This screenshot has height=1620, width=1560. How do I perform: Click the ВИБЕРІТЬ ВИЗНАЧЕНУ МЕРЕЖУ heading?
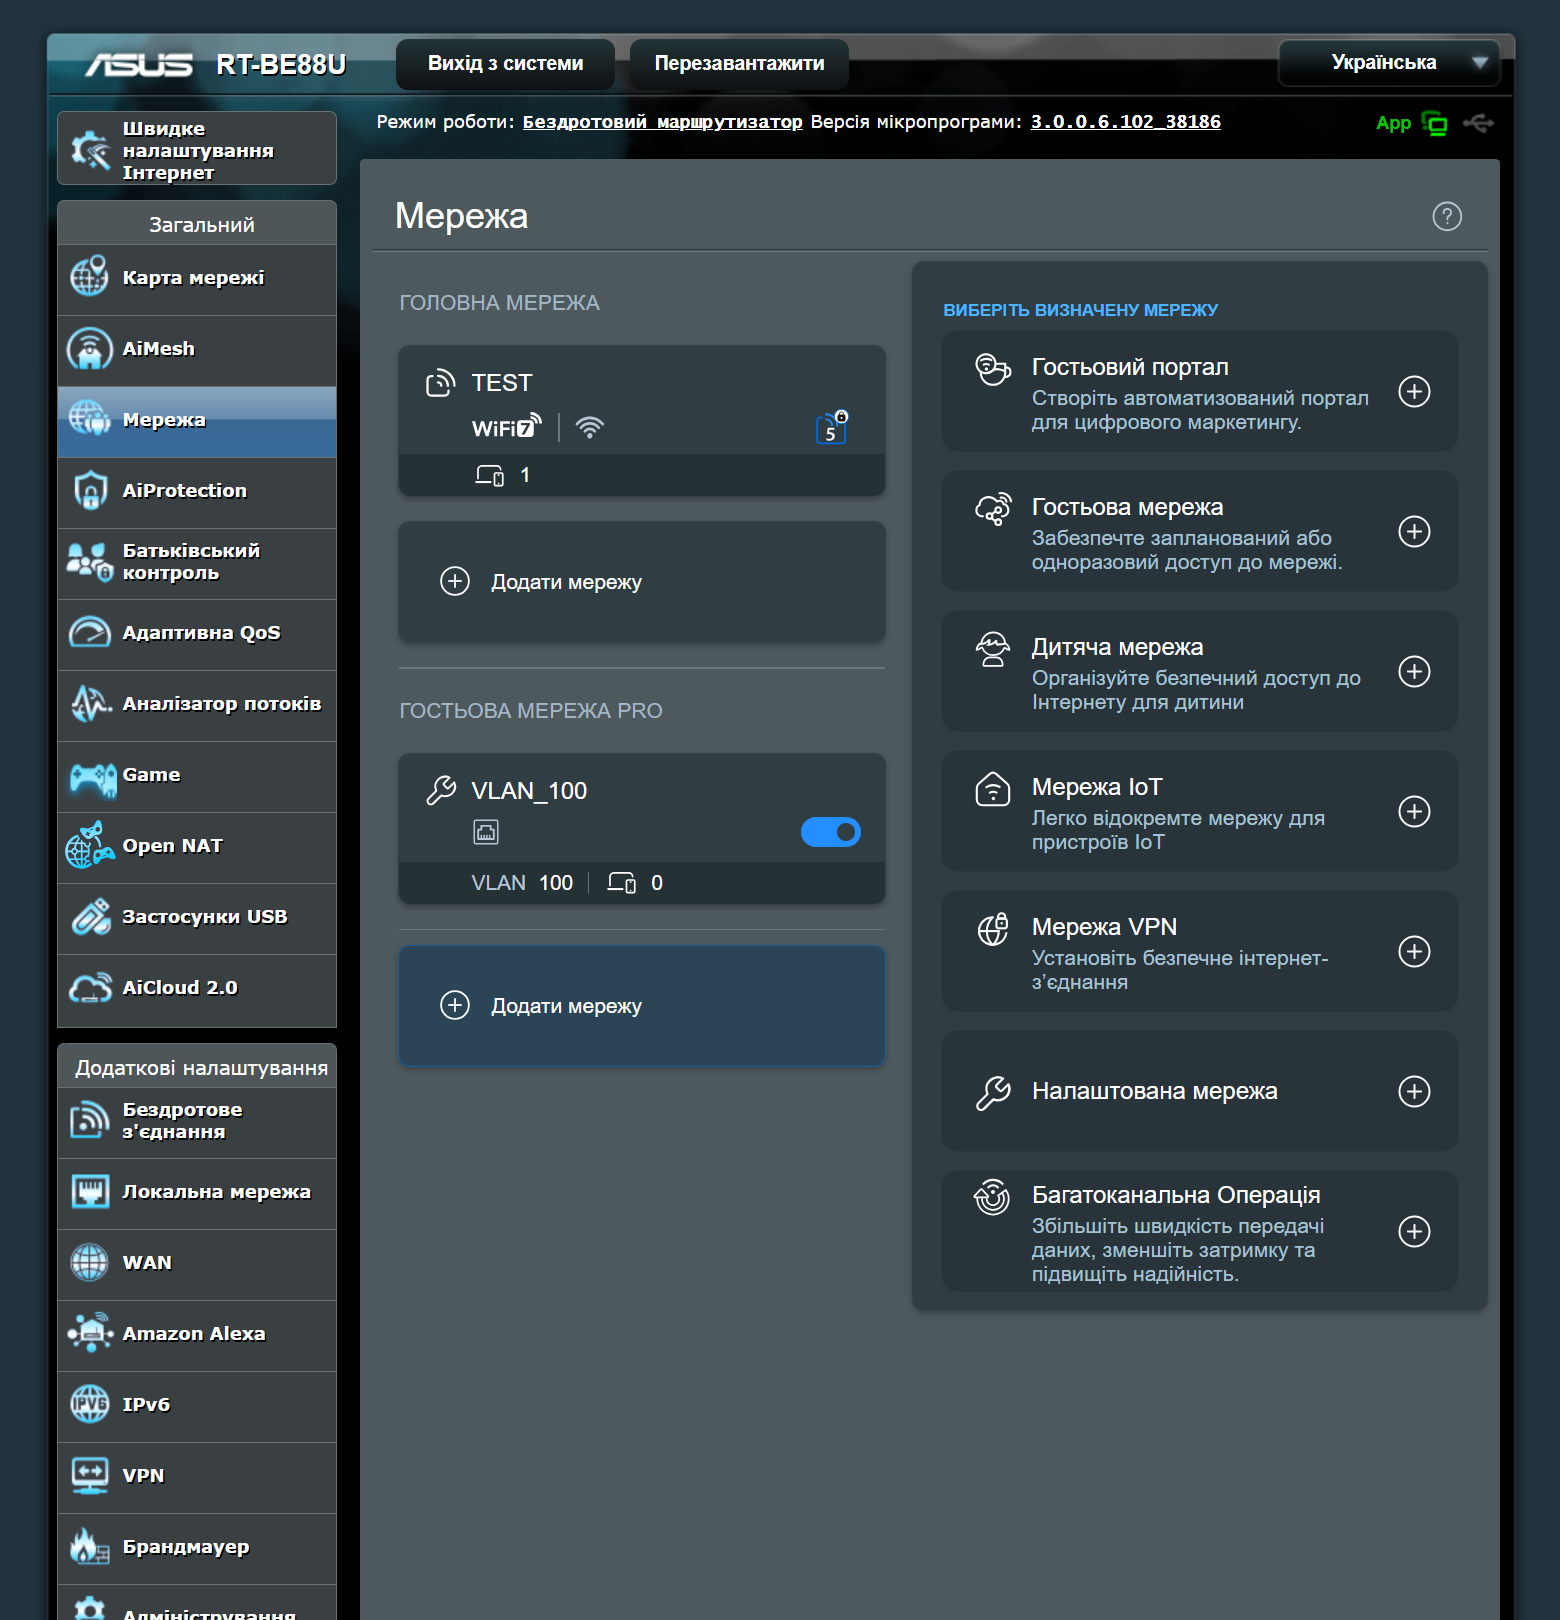[x=1080, y=310]
